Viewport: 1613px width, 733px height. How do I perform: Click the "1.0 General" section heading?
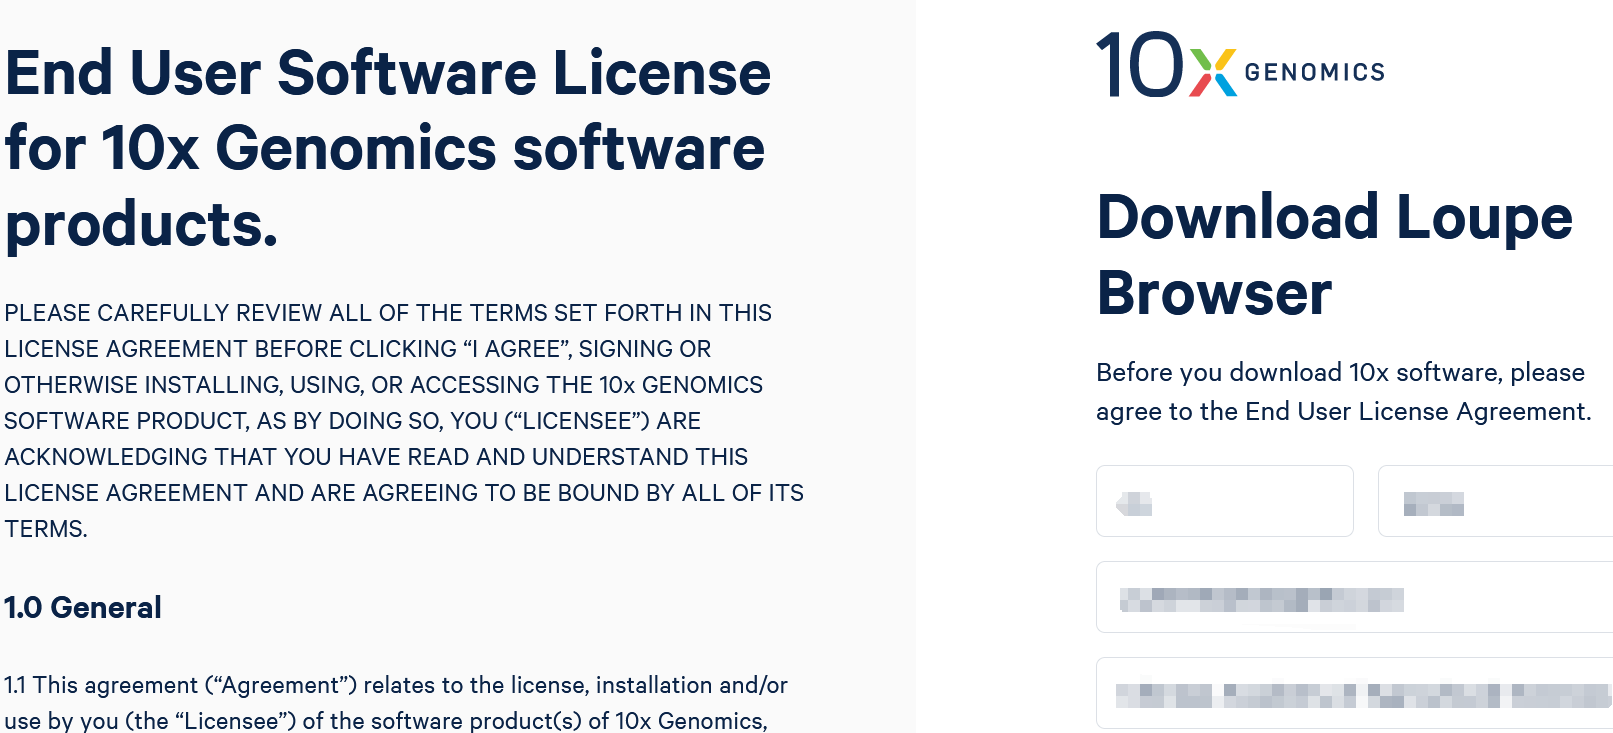click(x=83, y=607)
